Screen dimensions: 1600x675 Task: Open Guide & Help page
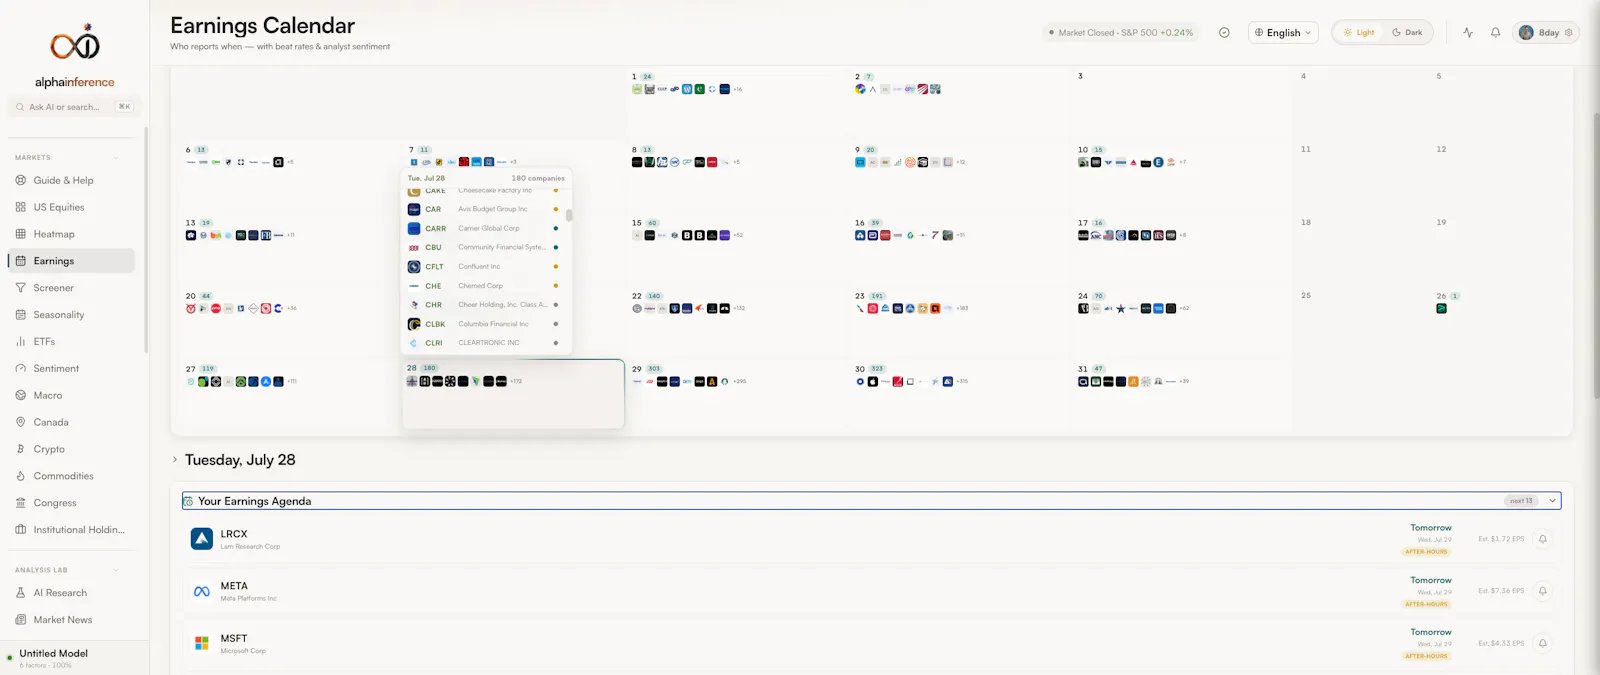(x=71, y=181)
